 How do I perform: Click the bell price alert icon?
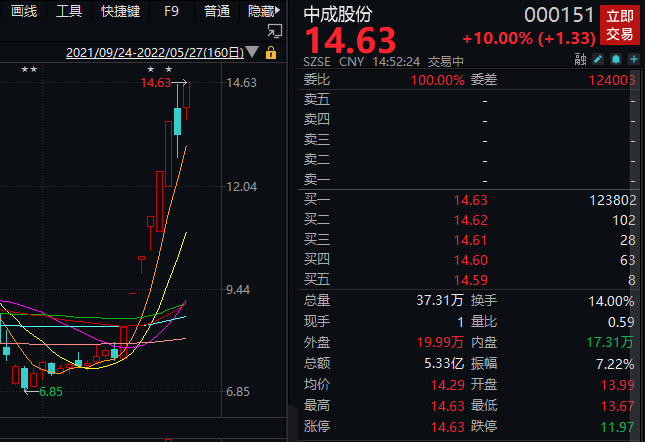(x=616, y=60)
